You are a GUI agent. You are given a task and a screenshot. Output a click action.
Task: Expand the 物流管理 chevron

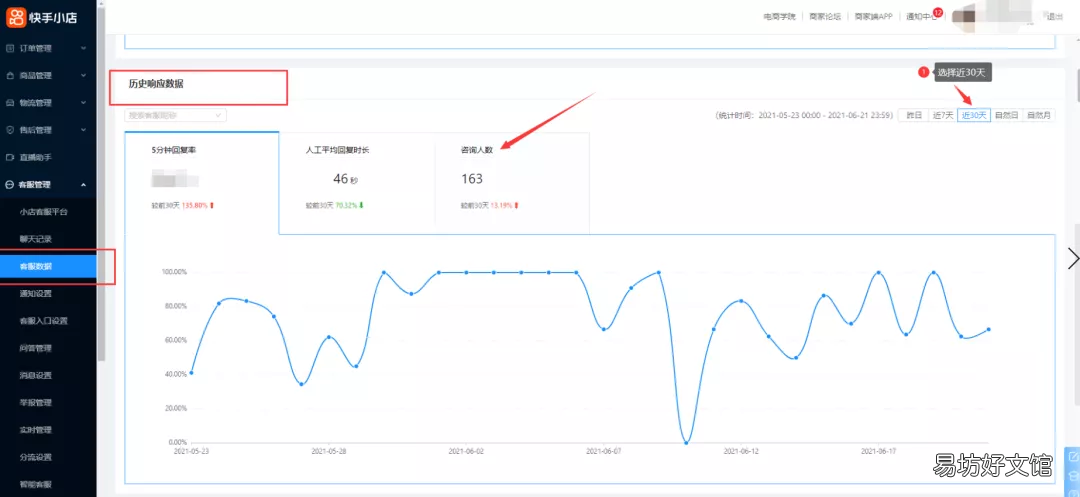coord(83,103)
